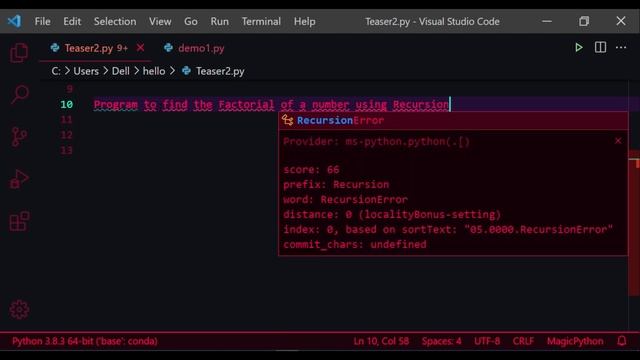Open the Extensions view

19,221
